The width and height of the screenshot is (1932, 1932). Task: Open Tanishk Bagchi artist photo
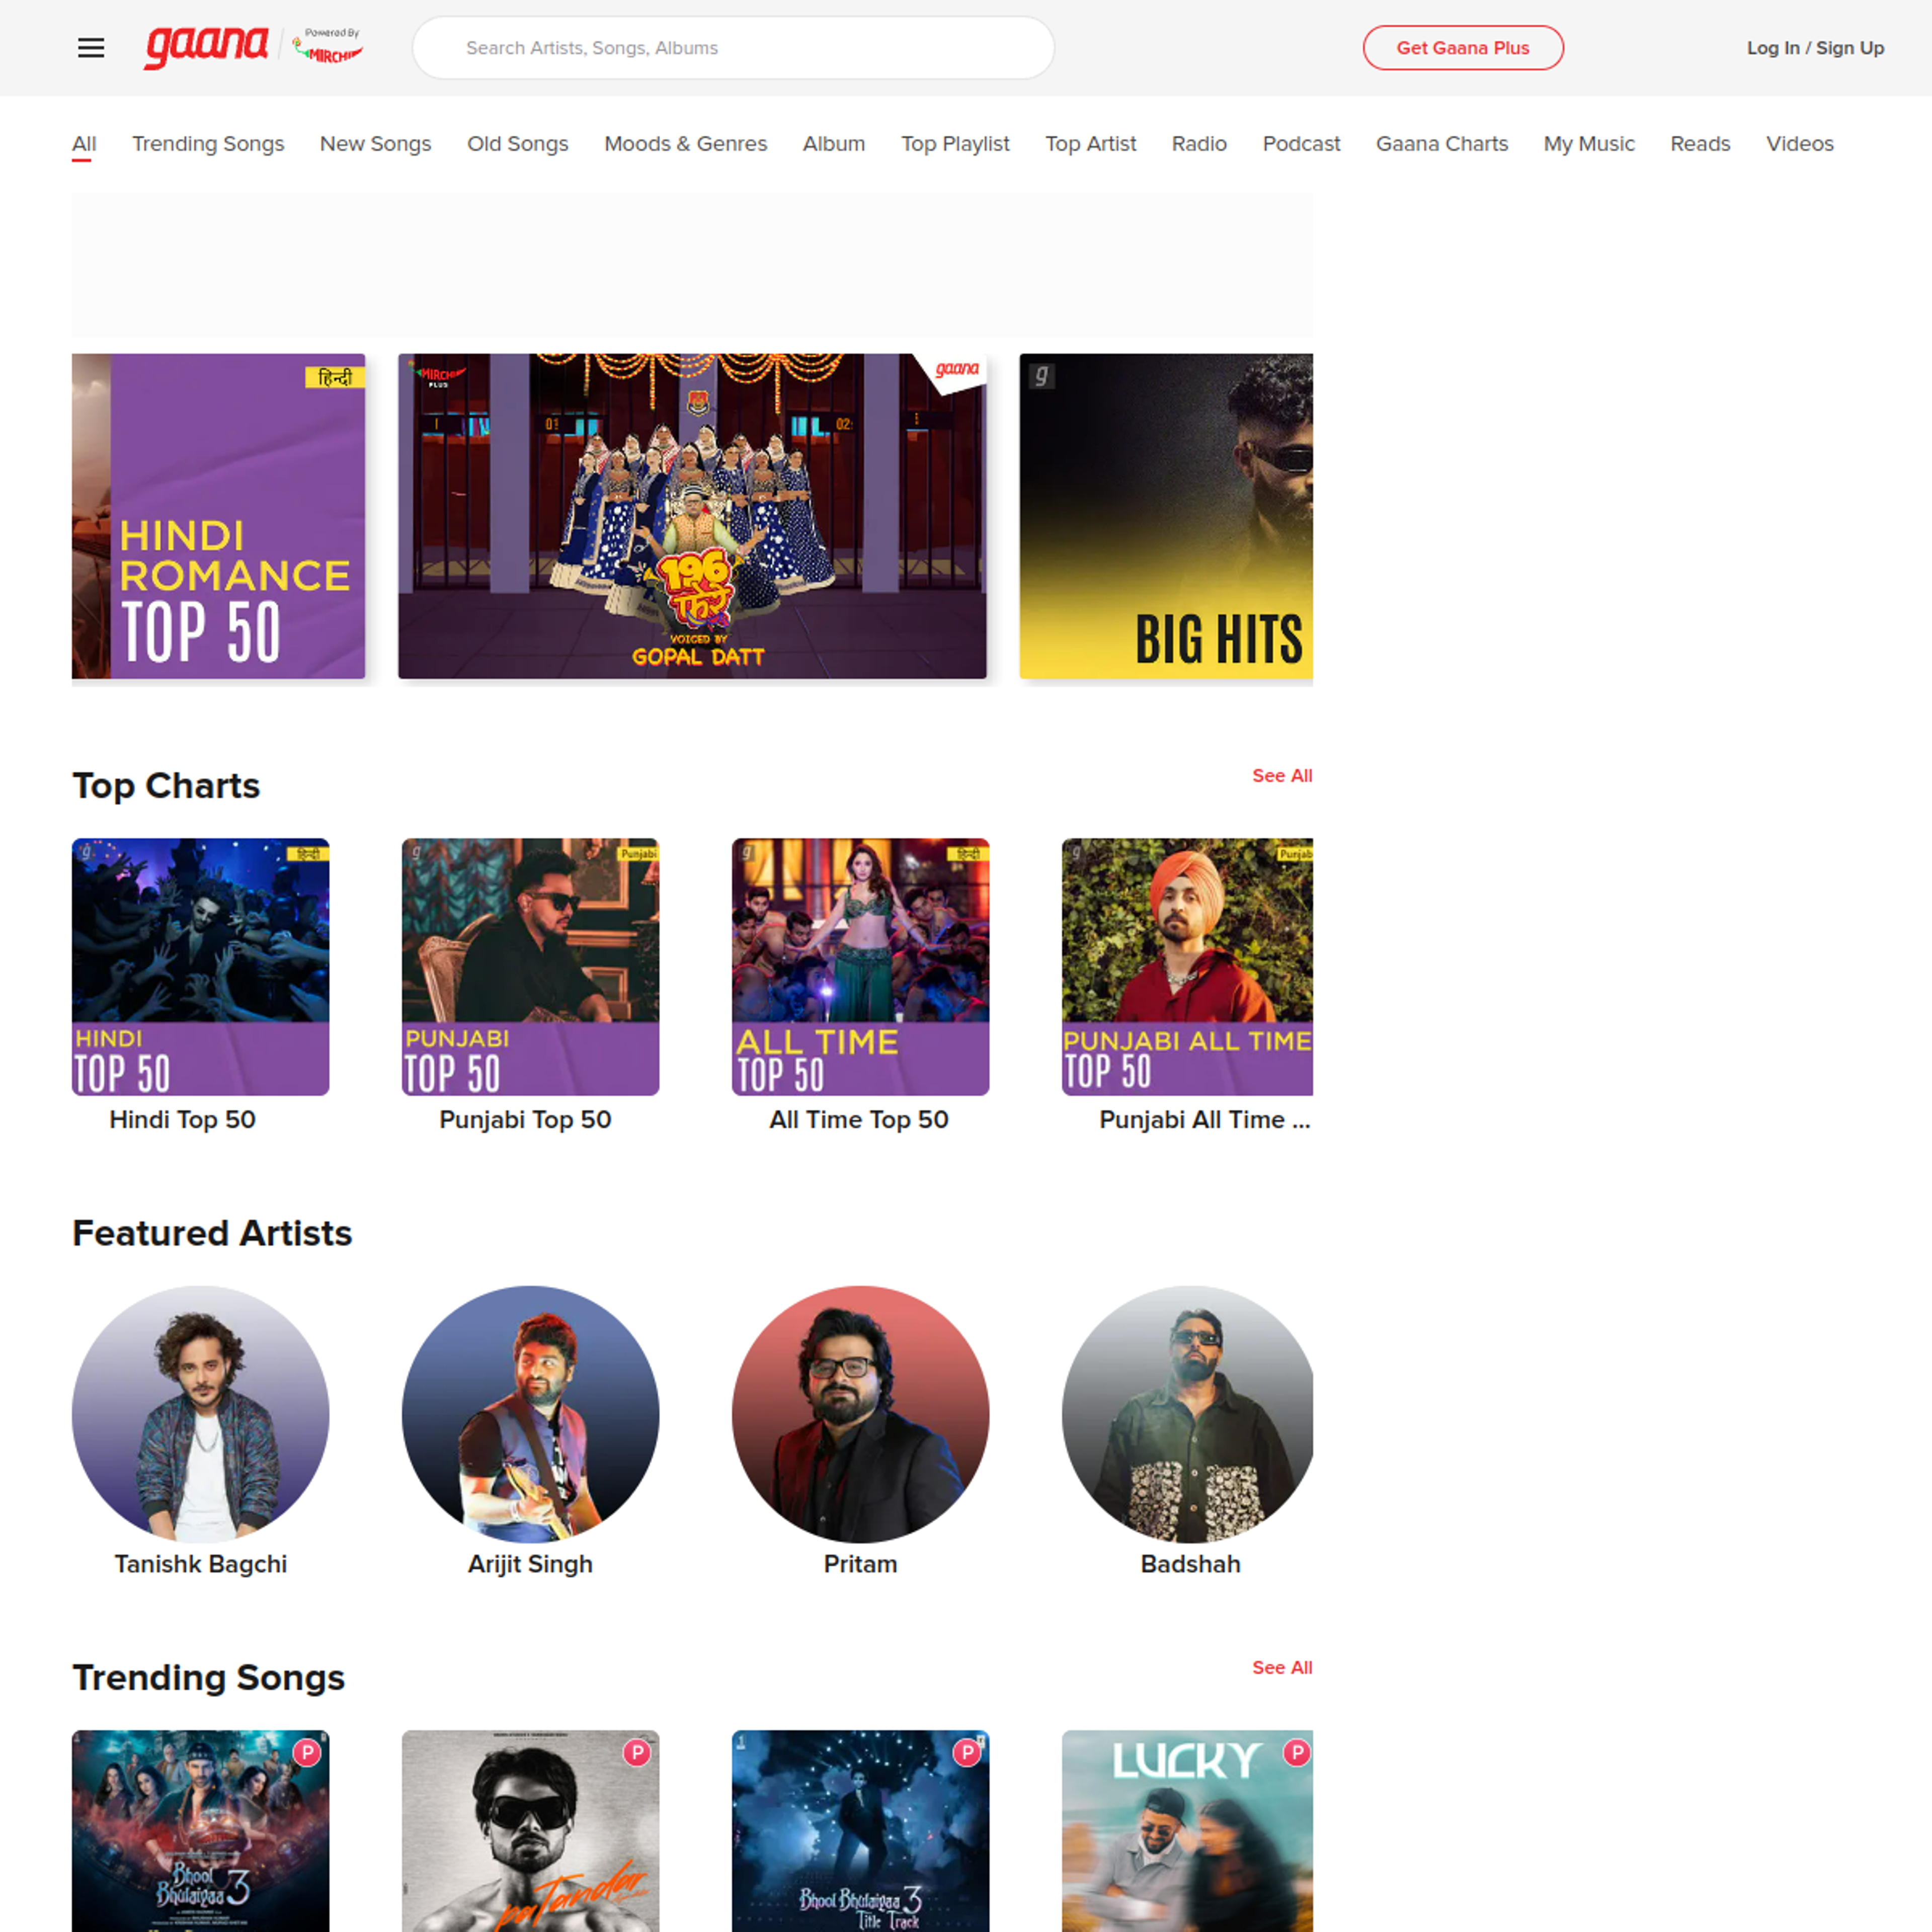[x=200, y=1414]
